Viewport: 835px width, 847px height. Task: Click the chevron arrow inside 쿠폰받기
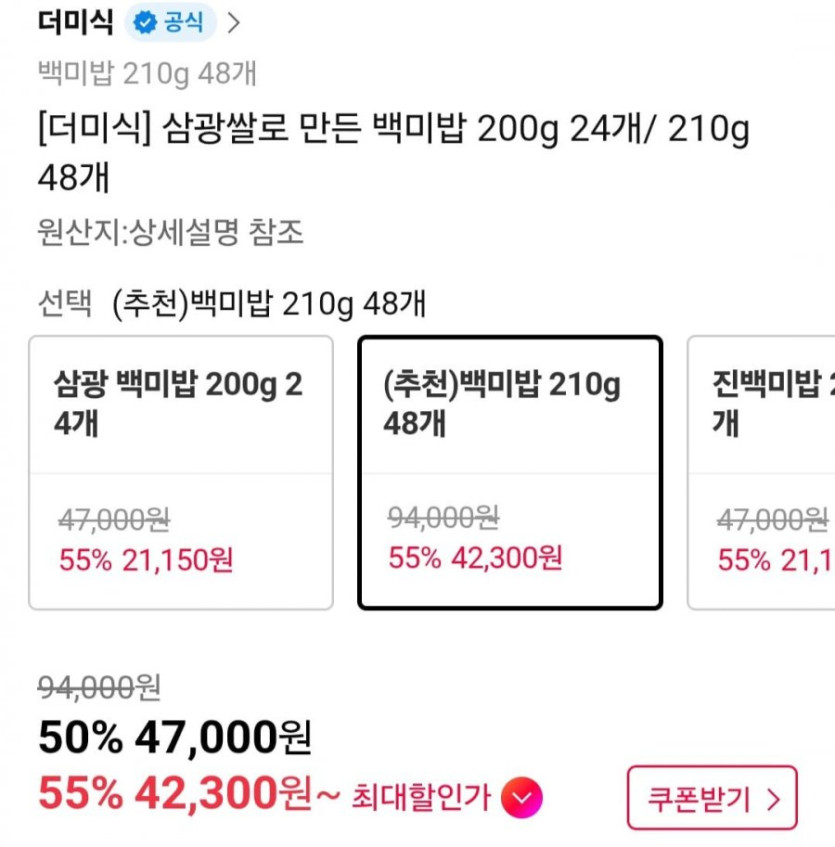point(772,798)
